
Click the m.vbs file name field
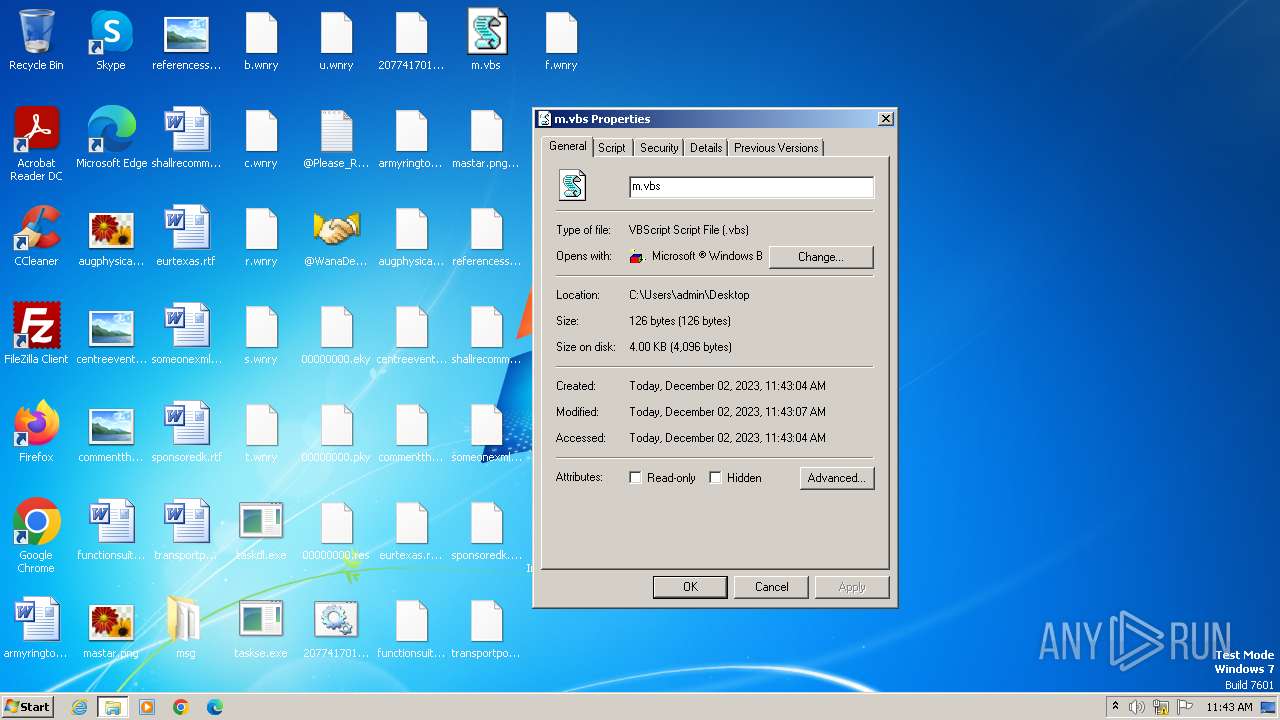[x=751, y=187]
